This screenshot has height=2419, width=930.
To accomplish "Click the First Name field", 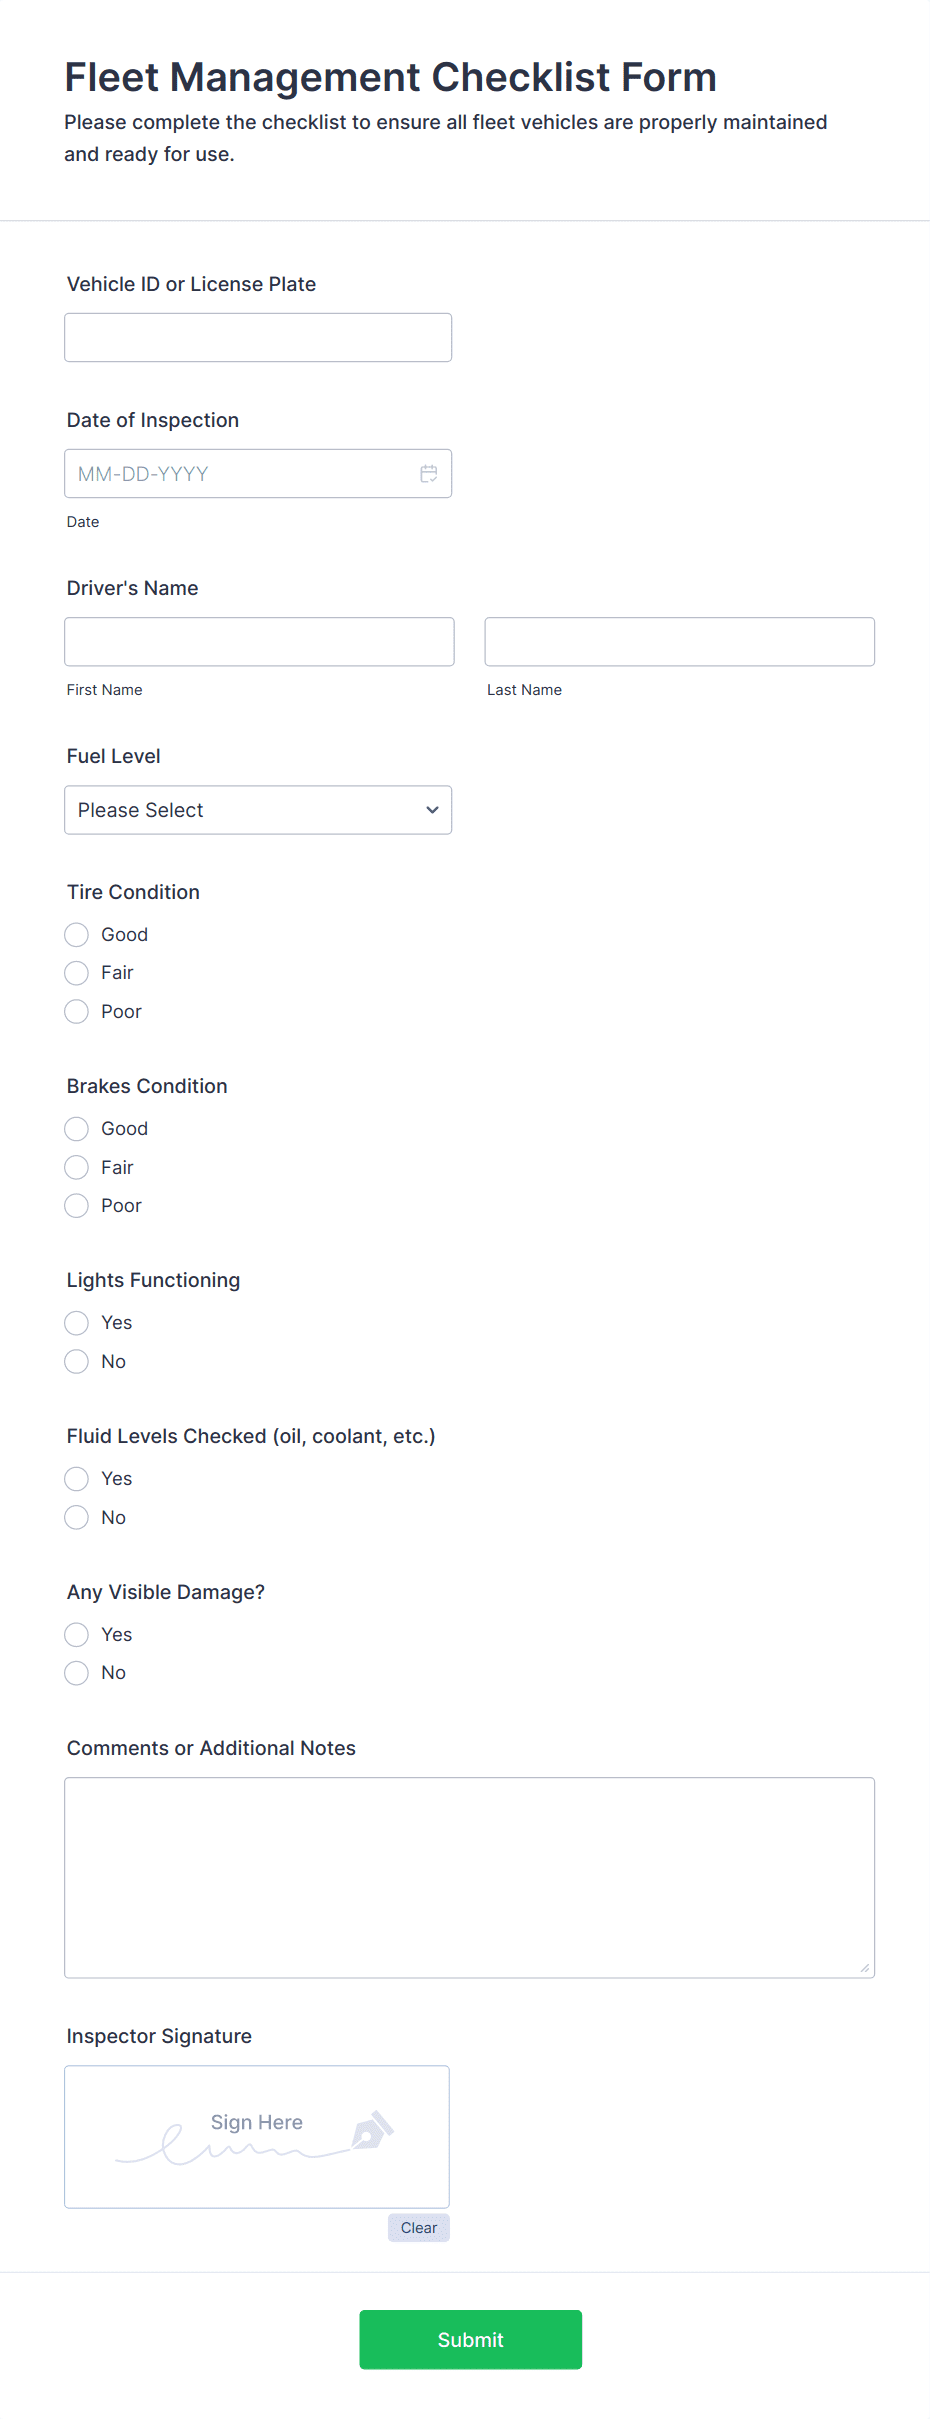I will click(259, 641).
